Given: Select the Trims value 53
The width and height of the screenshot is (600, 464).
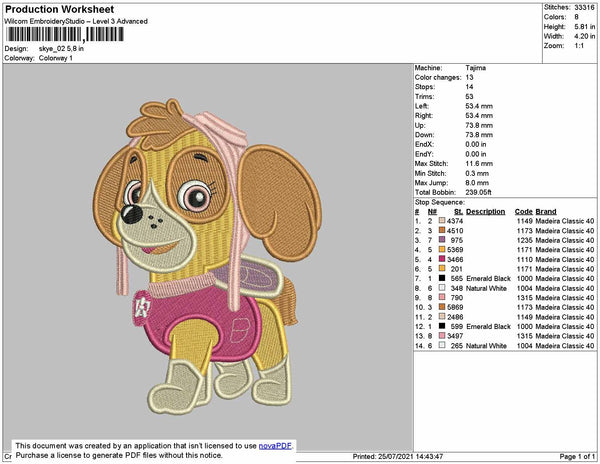Looking at the screenshot, I should tap(470, 96).
